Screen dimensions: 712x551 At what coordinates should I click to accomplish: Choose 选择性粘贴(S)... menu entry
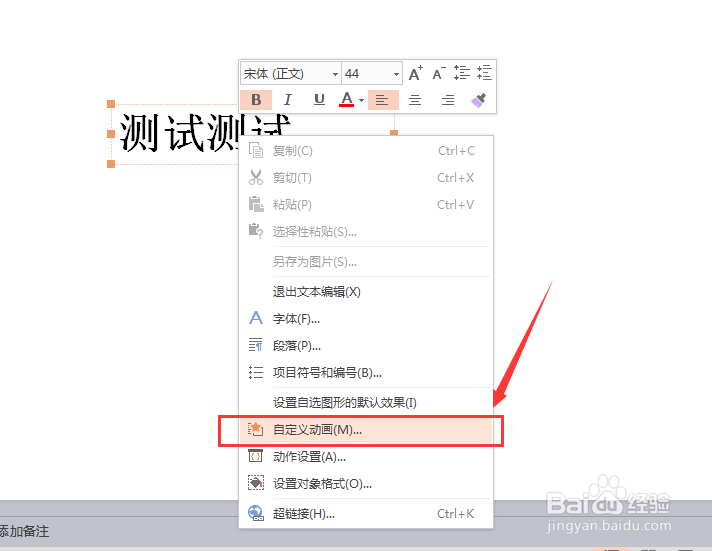point(366,232)
